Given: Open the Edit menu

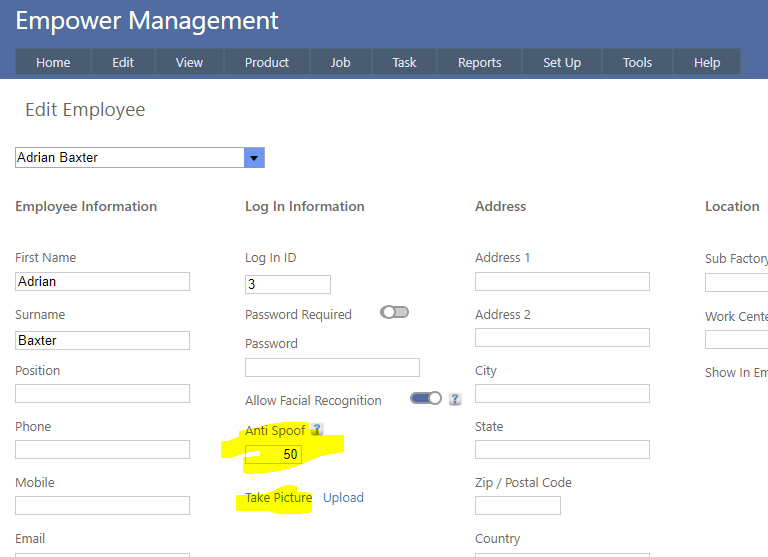Looking at the screenshot, I should [123, 62].
